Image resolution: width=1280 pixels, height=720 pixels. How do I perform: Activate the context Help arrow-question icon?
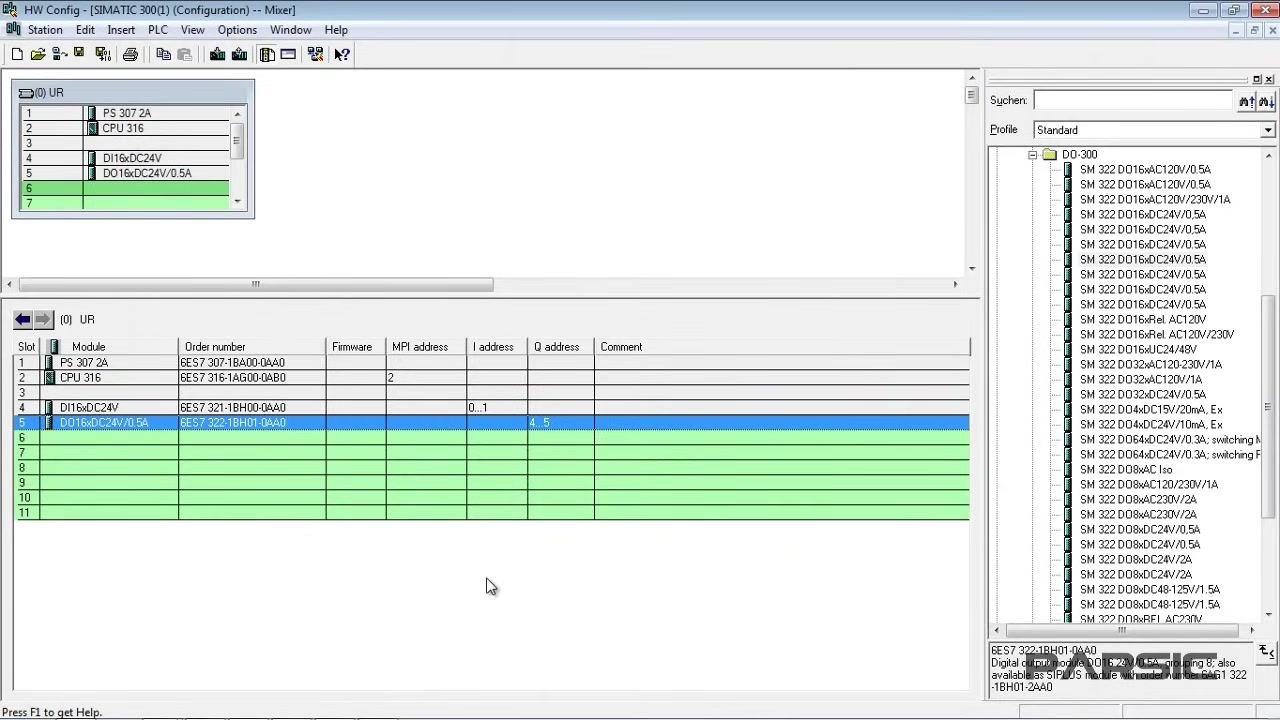coord(342,54)
